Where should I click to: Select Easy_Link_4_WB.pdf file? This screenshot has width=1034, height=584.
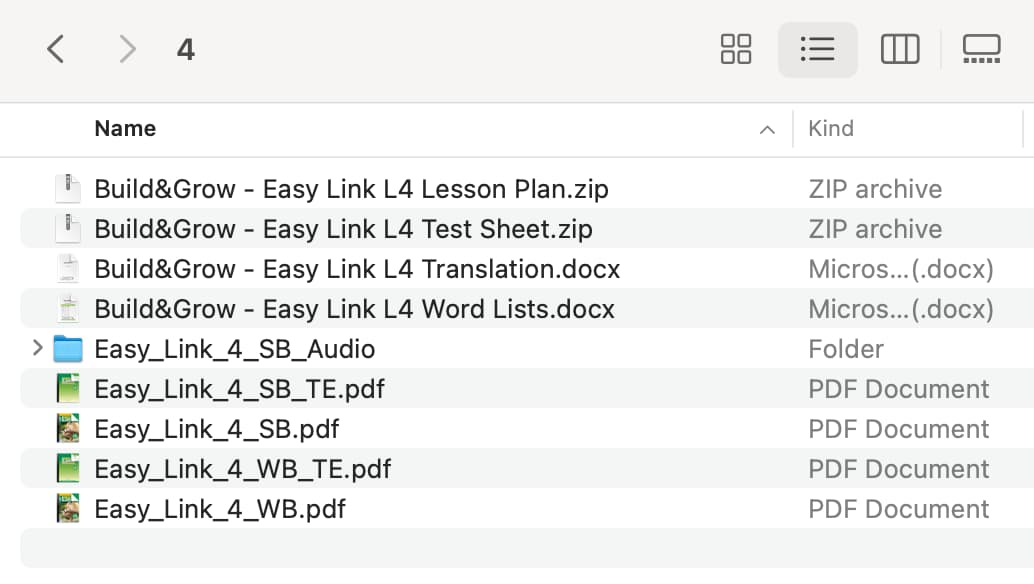click(528, 509)
